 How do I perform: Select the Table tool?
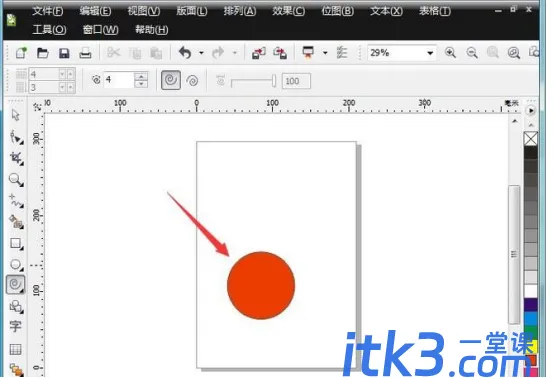coord(15,349)
